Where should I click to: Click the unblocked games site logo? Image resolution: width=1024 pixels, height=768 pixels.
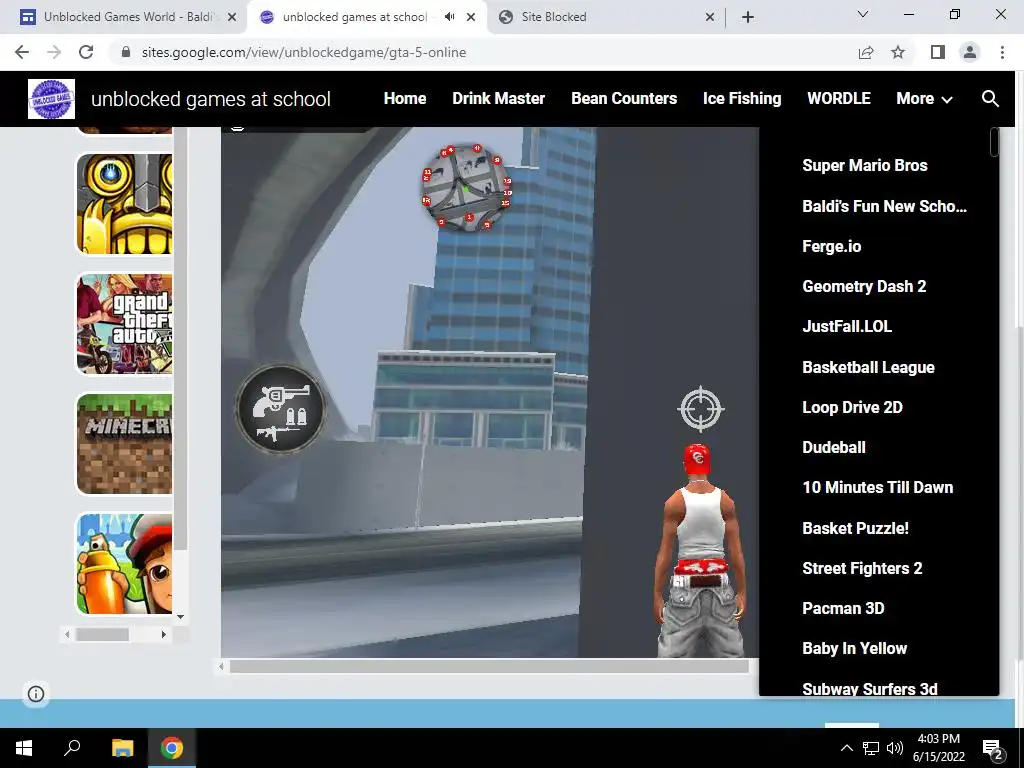coord(51,99)
